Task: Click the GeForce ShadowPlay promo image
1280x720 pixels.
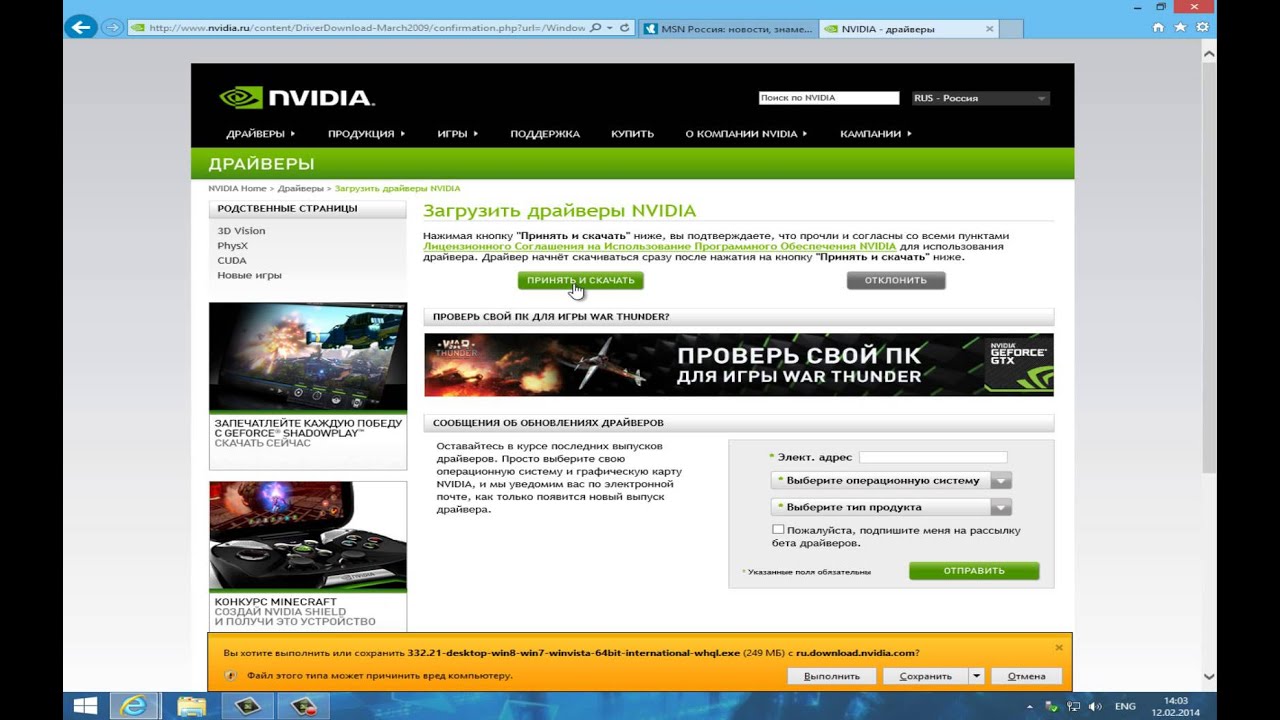Action: (308, 357)
